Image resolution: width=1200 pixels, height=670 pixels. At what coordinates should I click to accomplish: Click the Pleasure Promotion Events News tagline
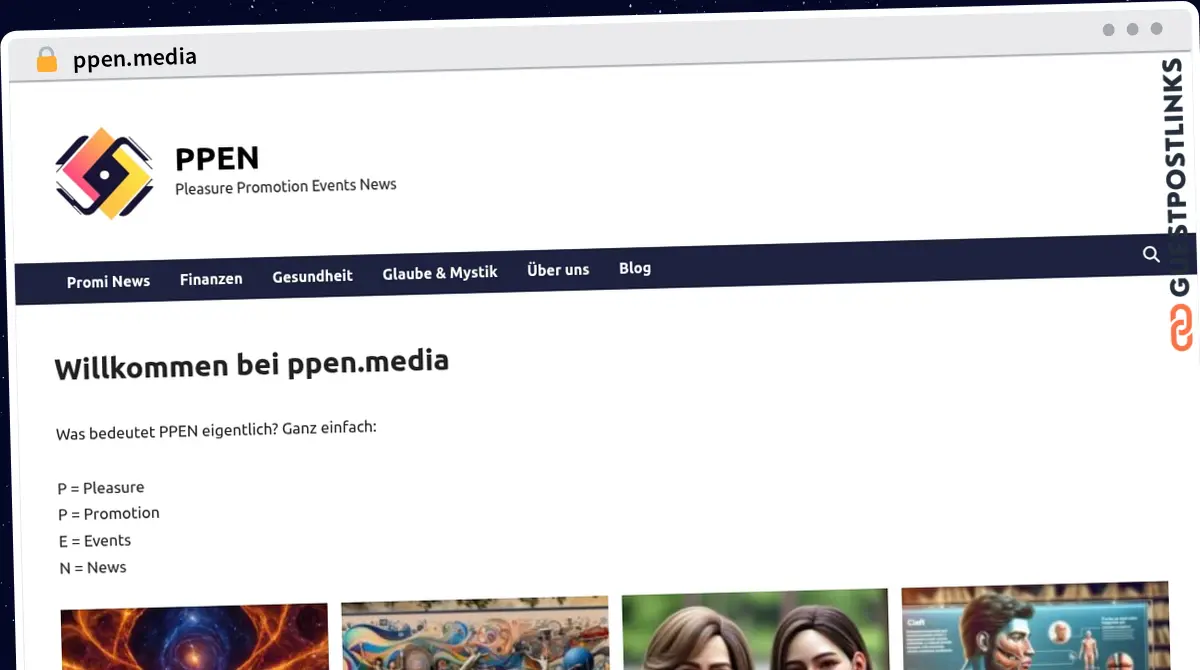coord(286,186)
